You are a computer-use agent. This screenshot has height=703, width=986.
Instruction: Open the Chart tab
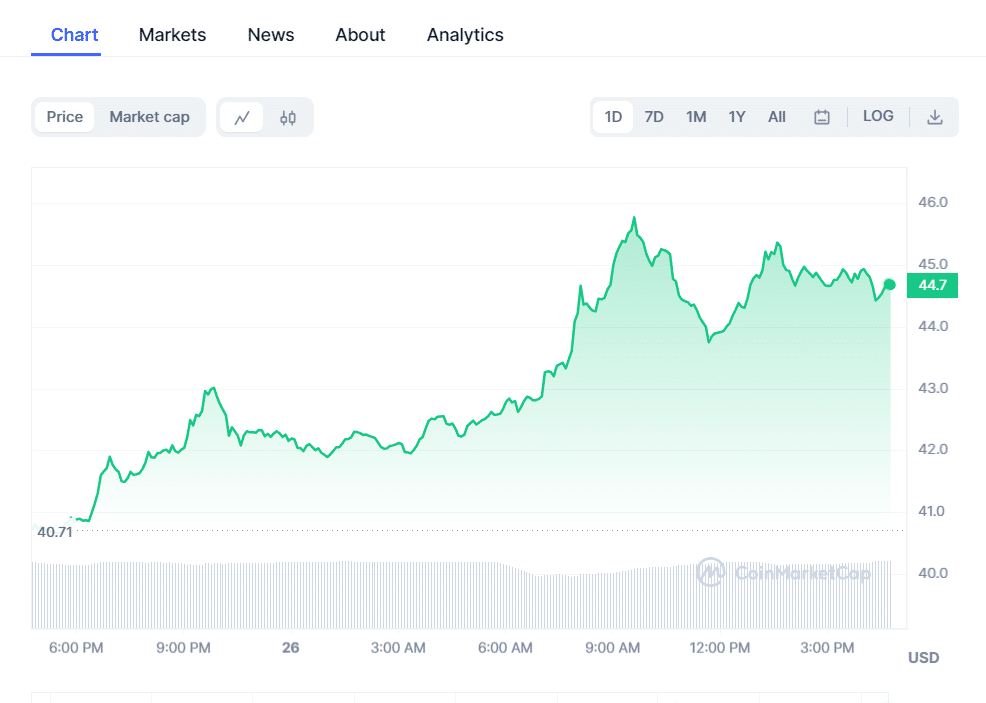point(74,35)
